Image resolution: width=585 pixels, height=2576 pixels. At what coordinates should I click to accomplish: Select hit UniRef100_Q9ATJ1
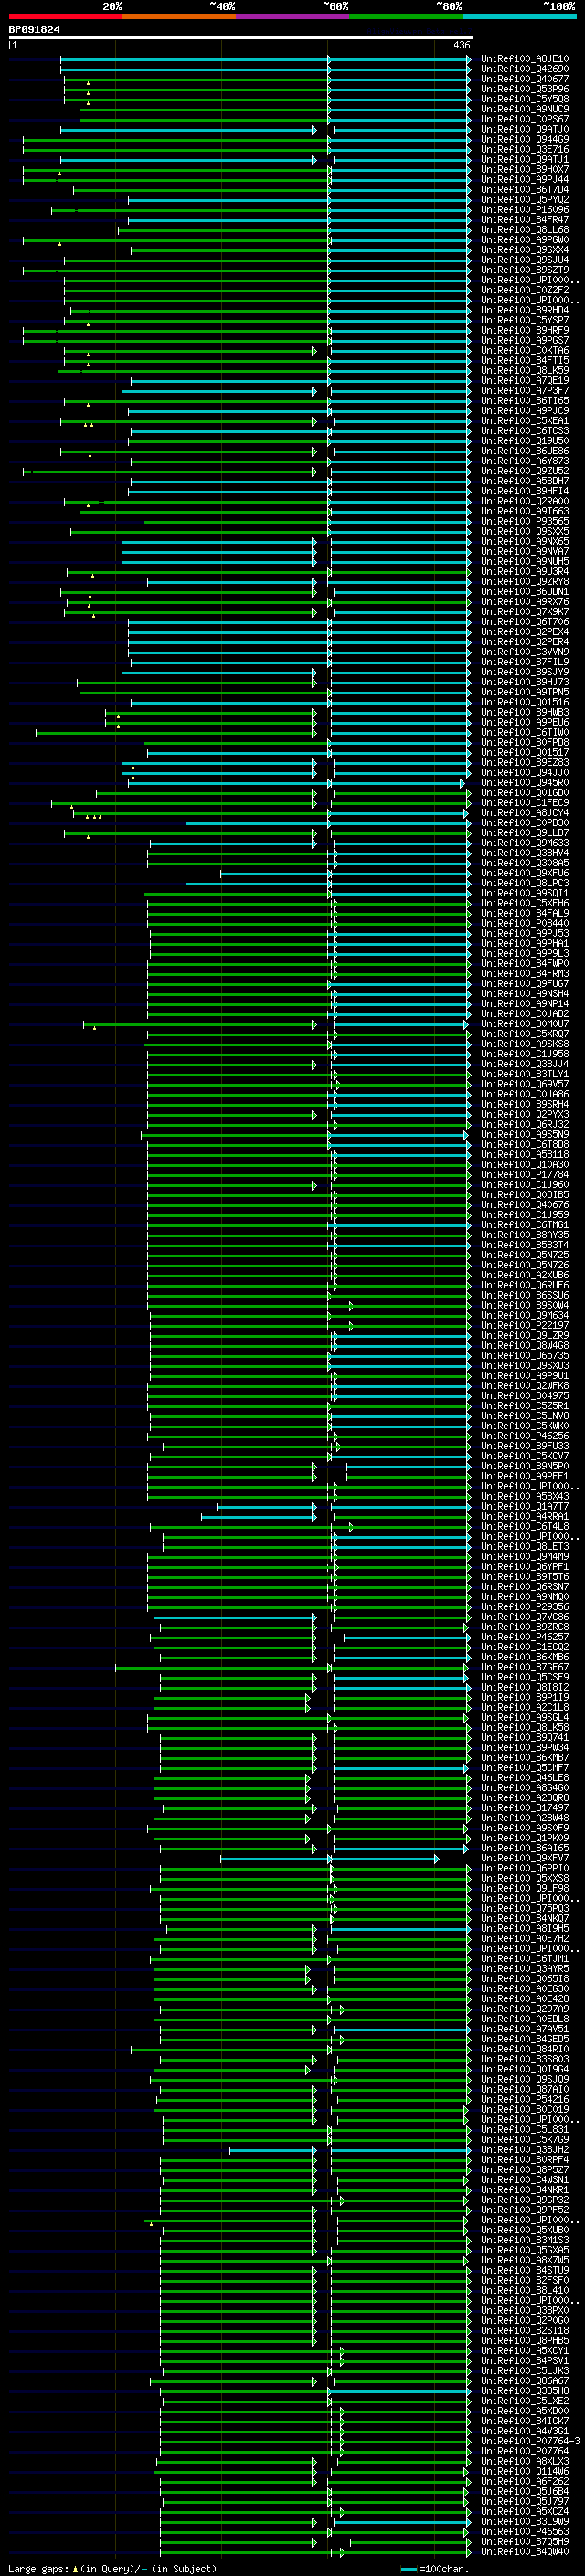click(525, 160)
